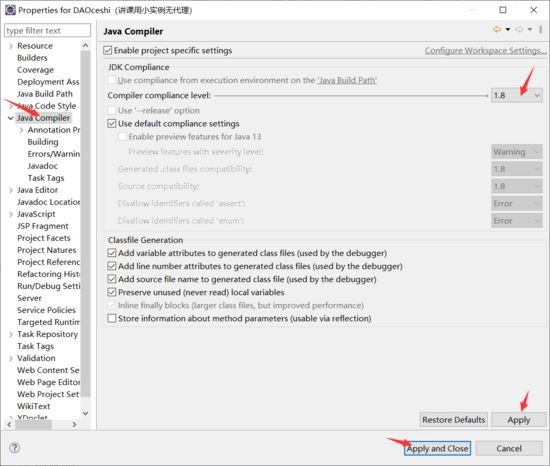Viewport: 550px width, 466px height.
Task: Select Project Facets in tree
Action: (44, 238)
